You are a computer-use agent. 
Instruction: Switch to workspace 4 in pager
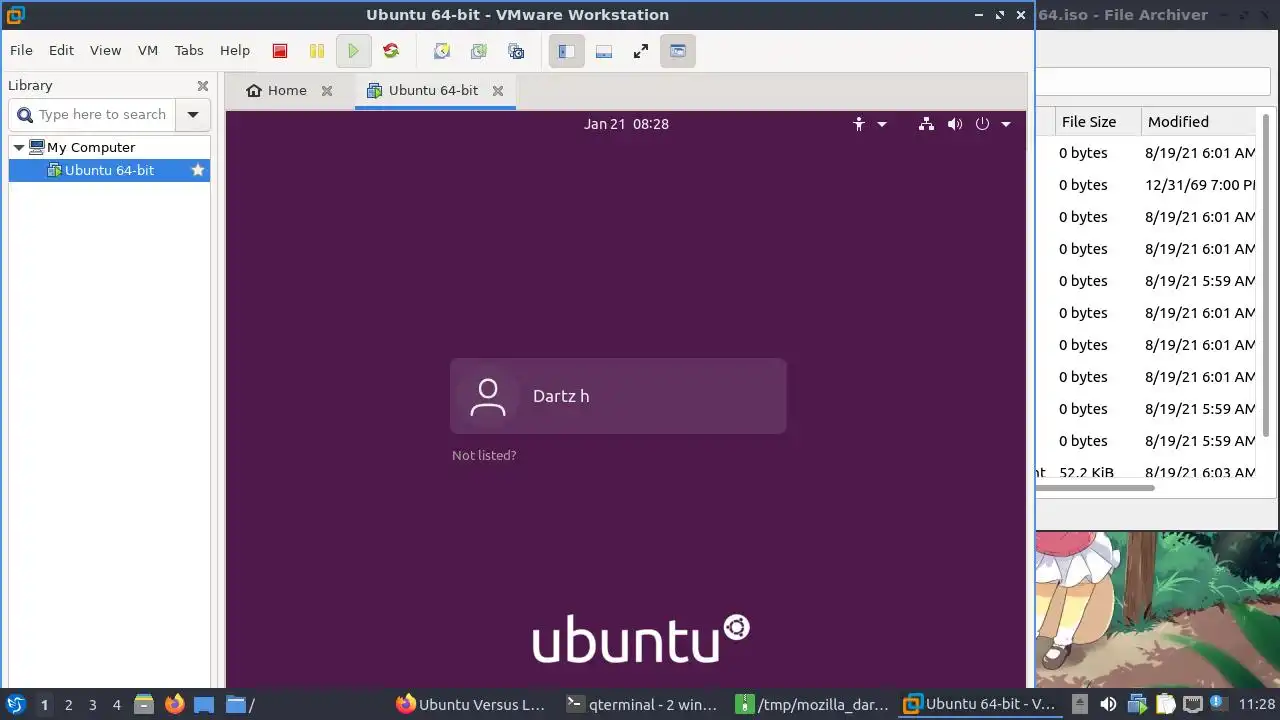[x=117, y=705]
